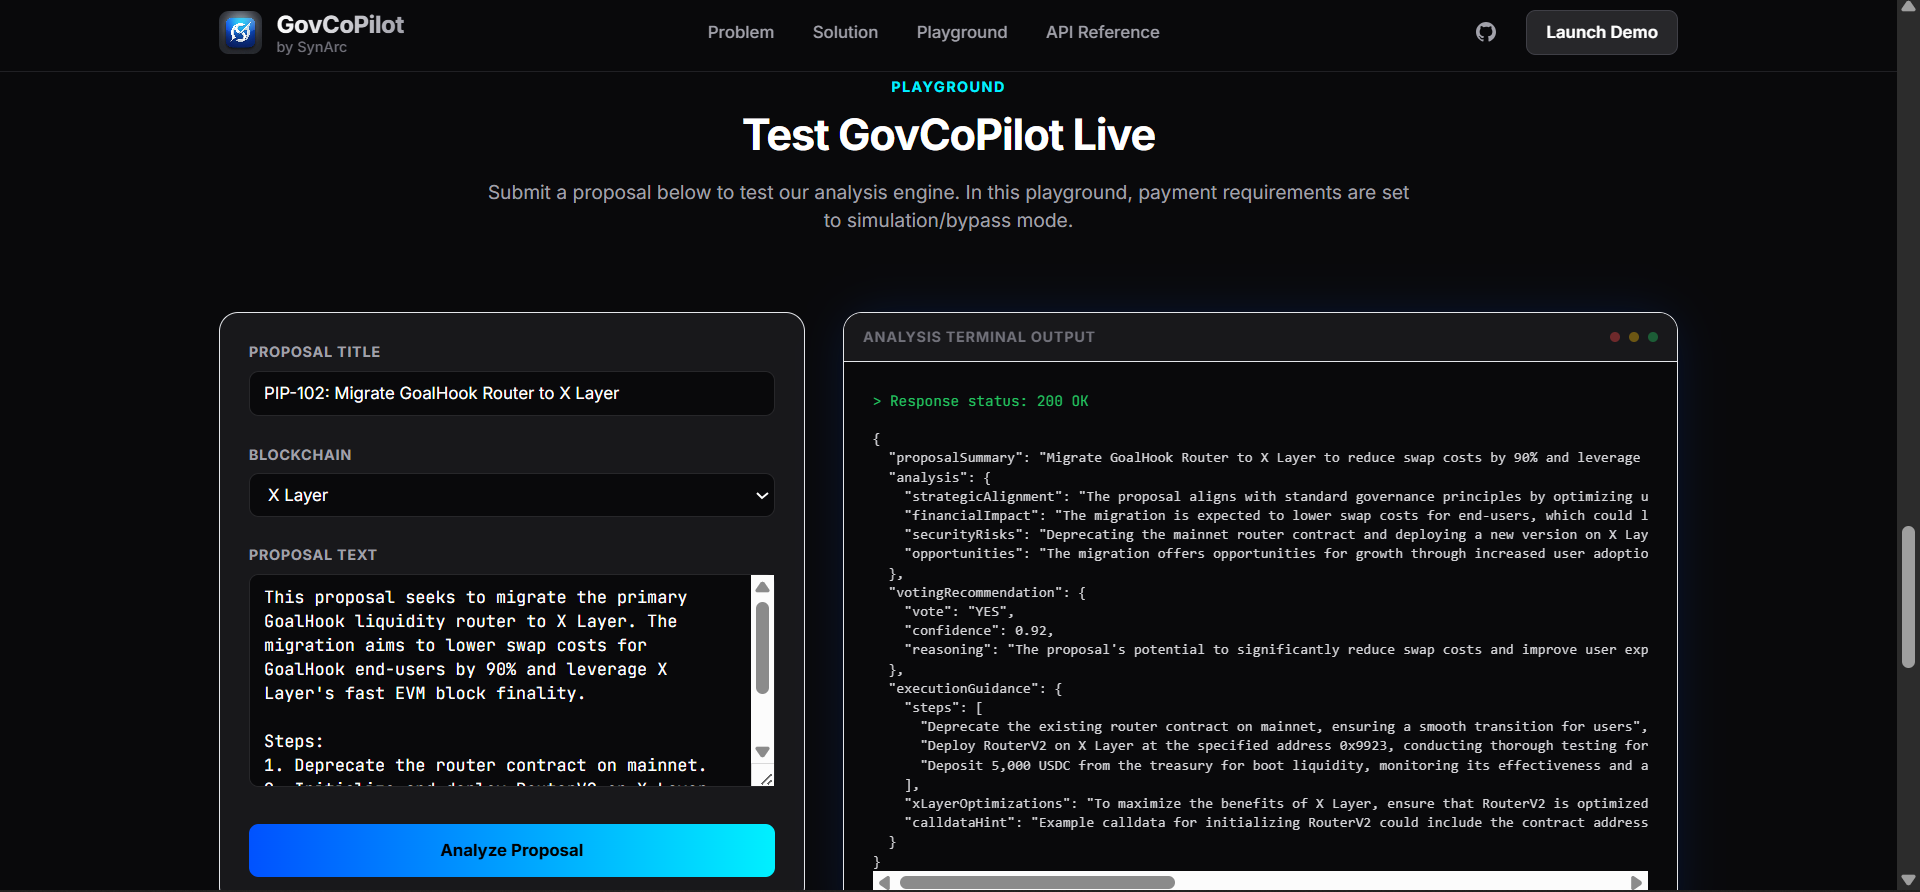Open the GitHub repository icon
This screenshot has width=1920, height=892.
point(1486,32)
